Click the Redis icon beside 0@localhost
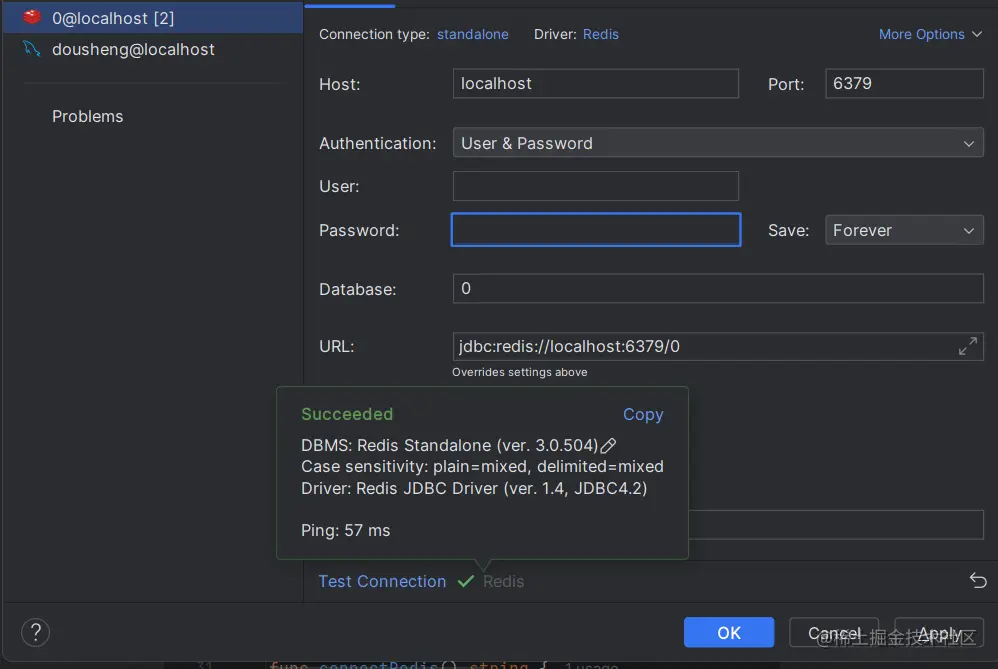 (33, 18)
